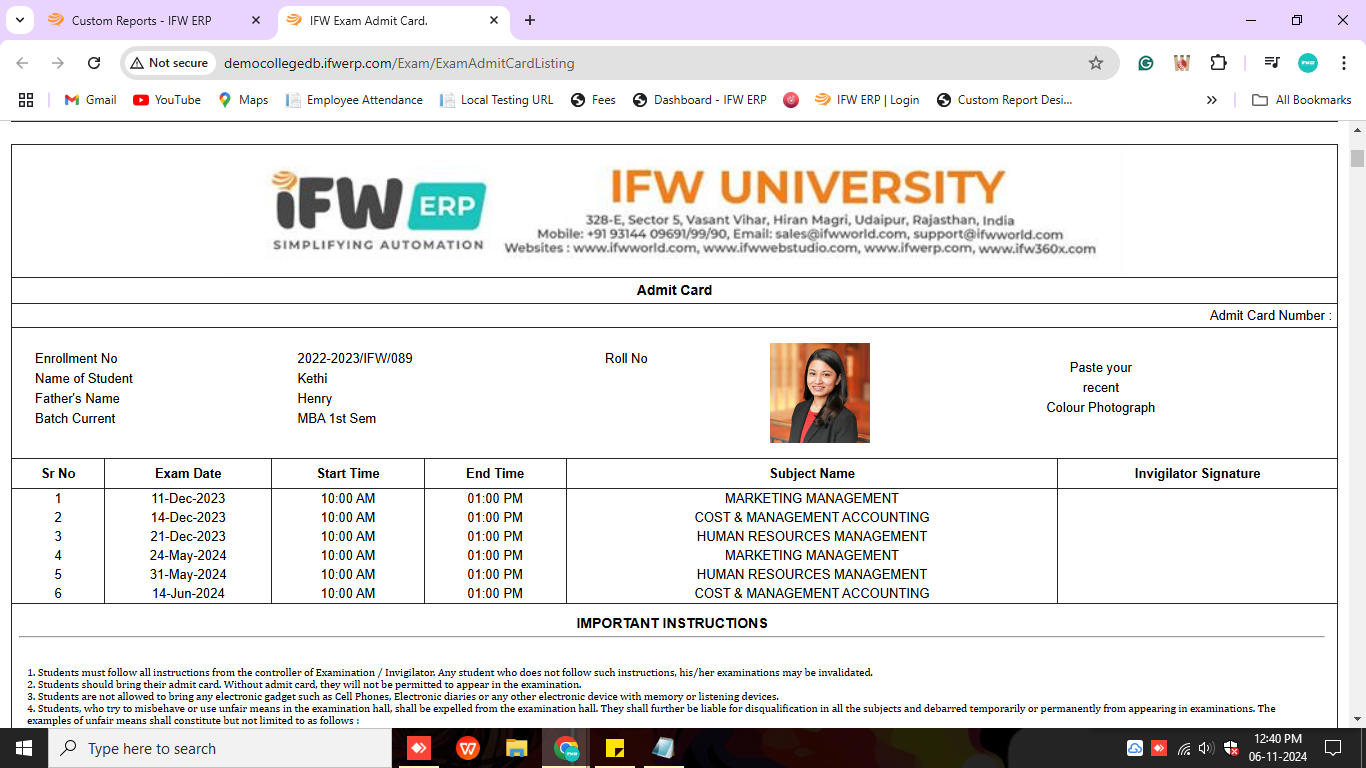Open WPS Office from the taskbar

click(x=467, y=748)
